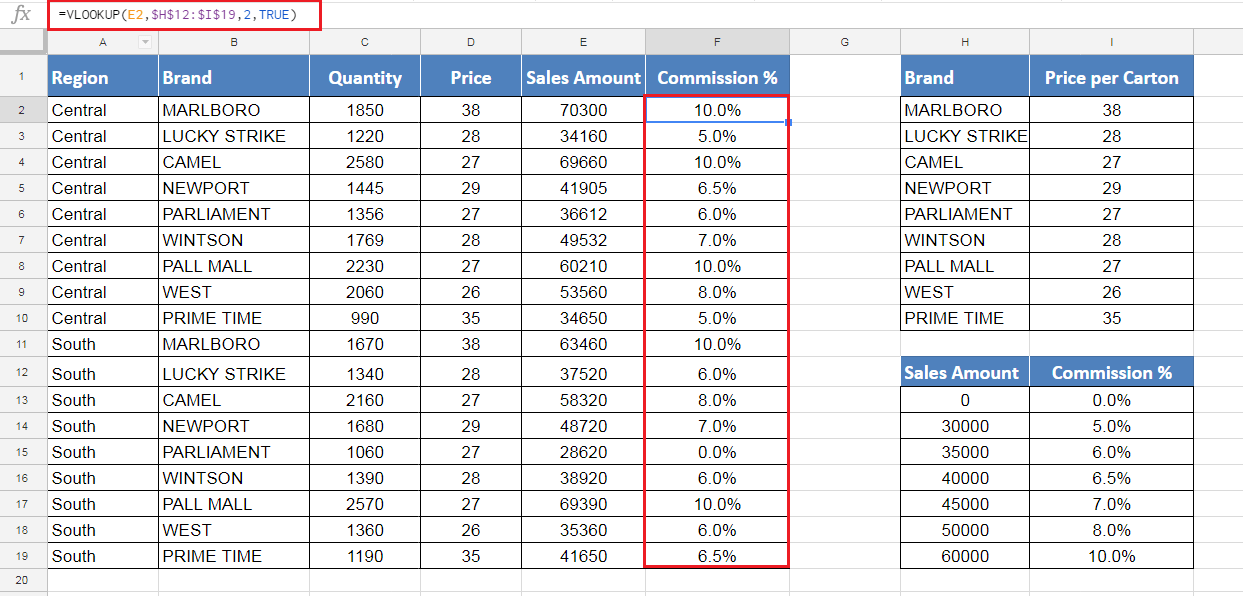Click the price 29 in the lookup table
Image resolution: width=1243 pixels, height=596 pixels.
[1111, 188]
